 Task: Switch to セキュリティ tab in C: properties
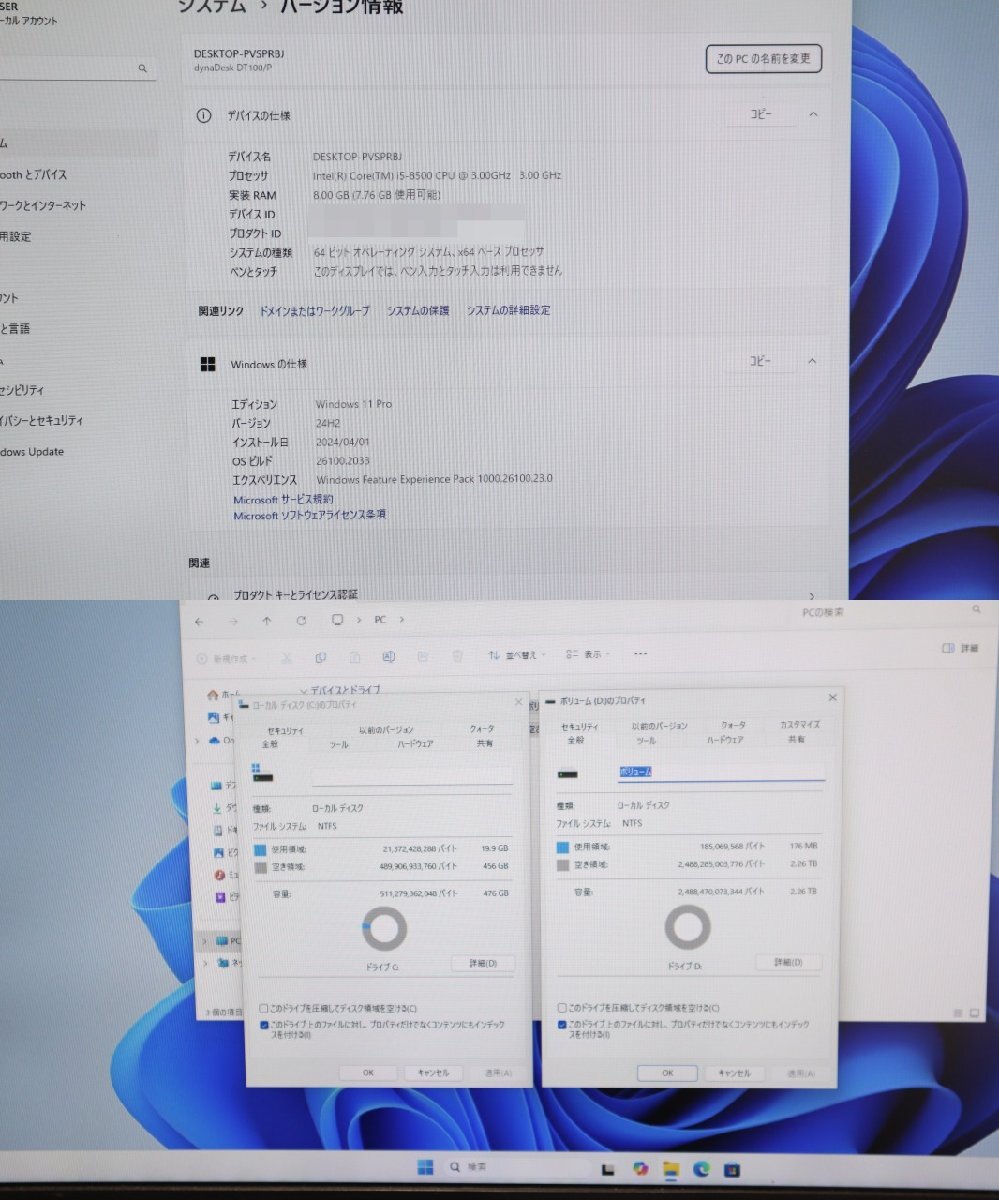click(285, 731)
